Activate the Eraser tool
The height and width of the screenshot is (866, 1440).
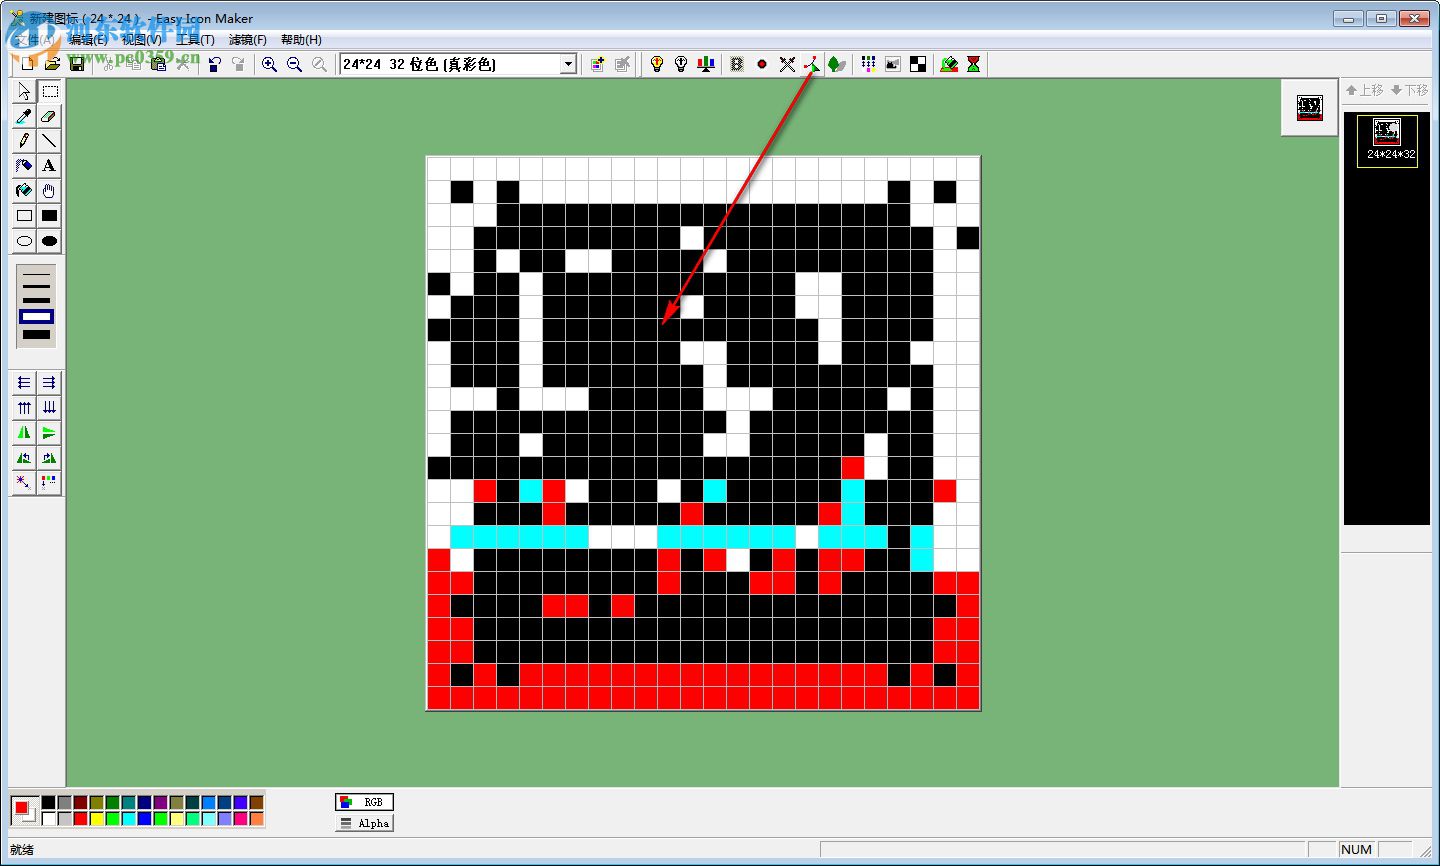tap(49, 116)
